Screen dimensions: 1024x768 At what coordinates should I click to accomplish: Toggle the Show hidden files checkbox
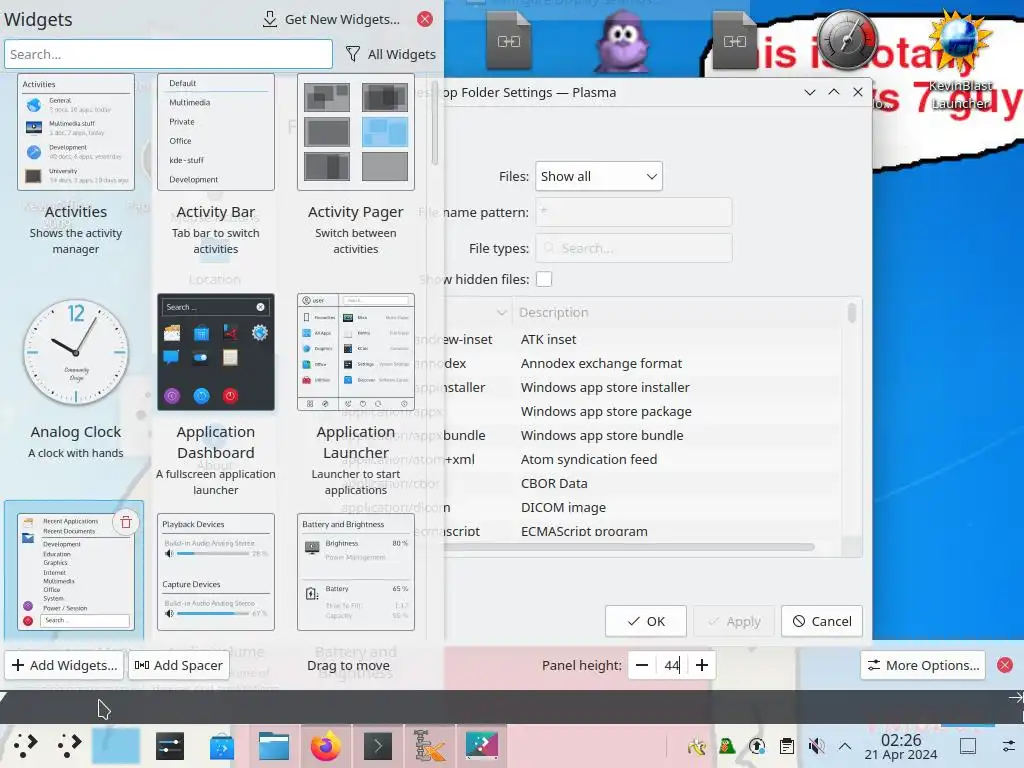click(x=544, y=279)
